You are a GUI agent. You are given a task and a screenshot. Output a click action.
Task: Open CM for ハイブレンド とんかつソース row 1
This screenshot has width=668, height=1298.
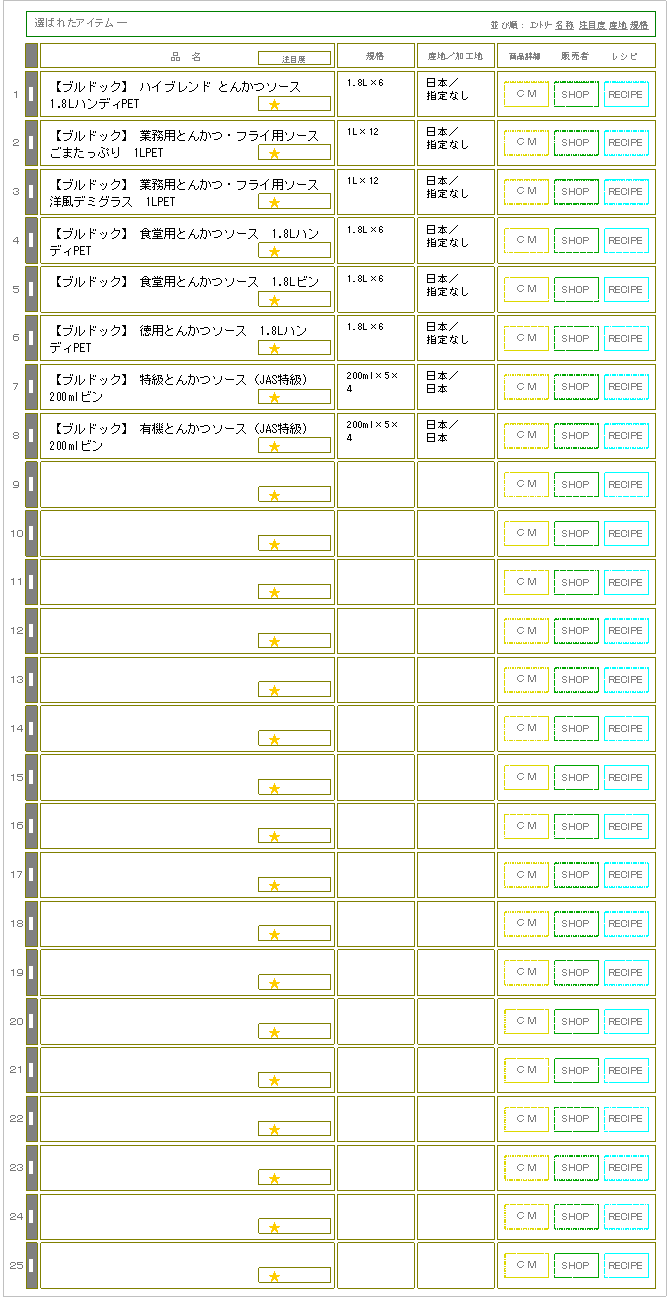click(x=526, y=94)
